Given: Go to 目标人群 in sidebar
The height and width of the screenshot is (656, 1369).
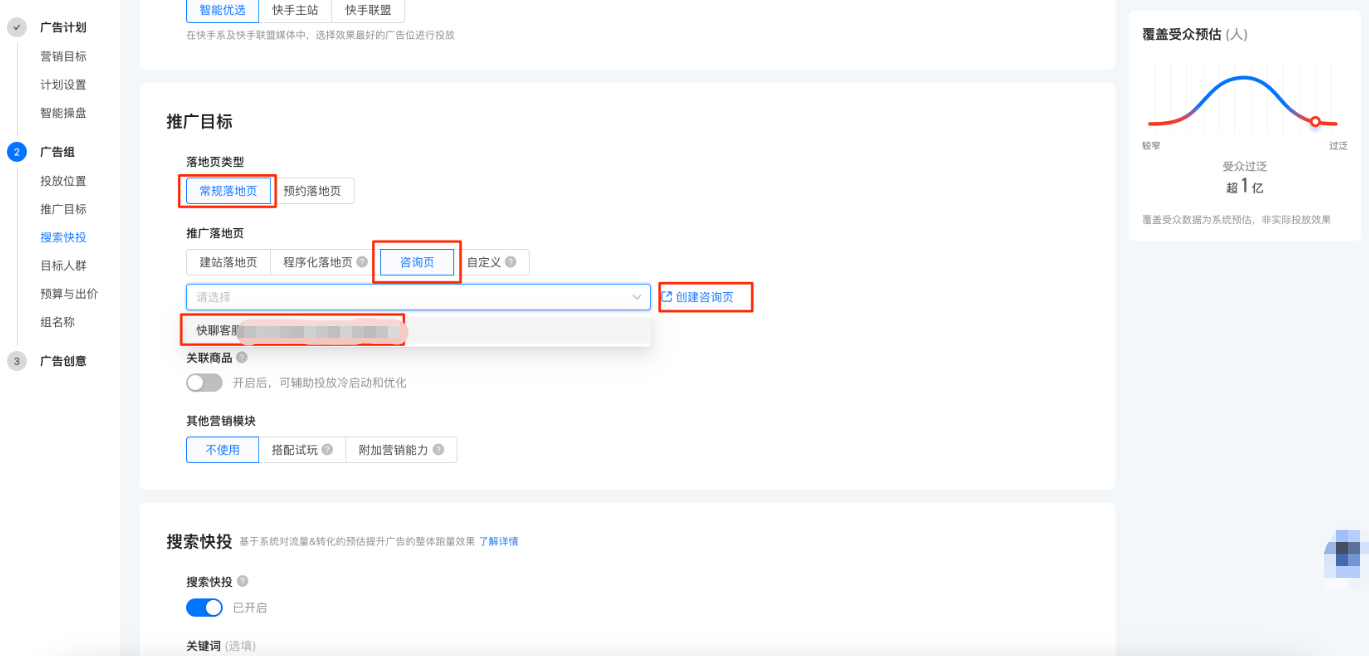Looking at the screenshot, I should pyautogui.click(x=63, y=266).
